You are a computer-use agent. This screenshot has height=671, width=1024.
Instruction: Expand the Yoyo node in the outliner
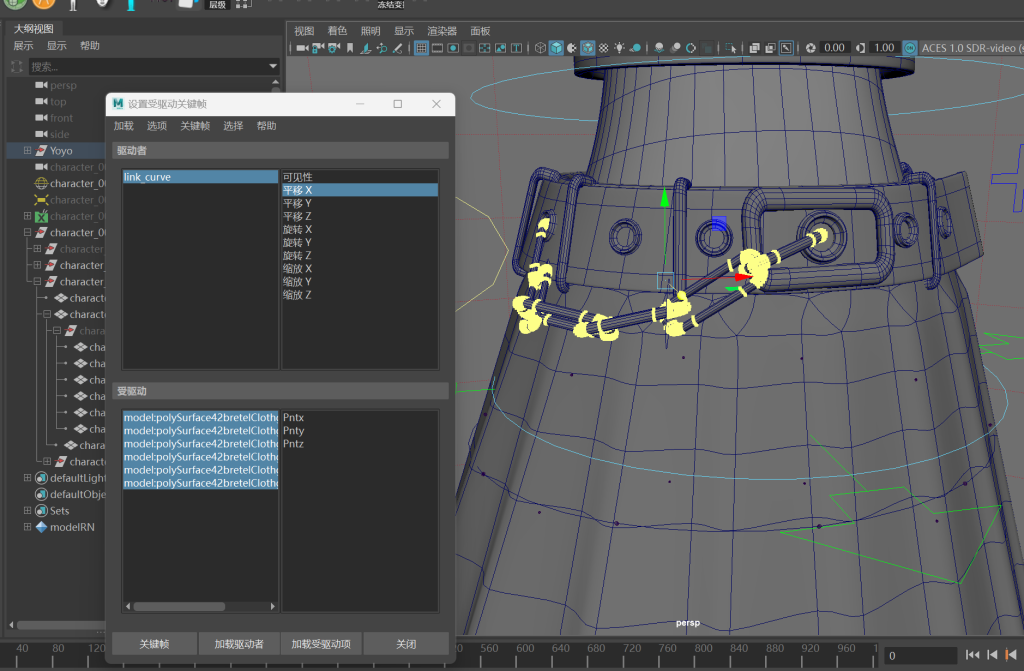27,150
